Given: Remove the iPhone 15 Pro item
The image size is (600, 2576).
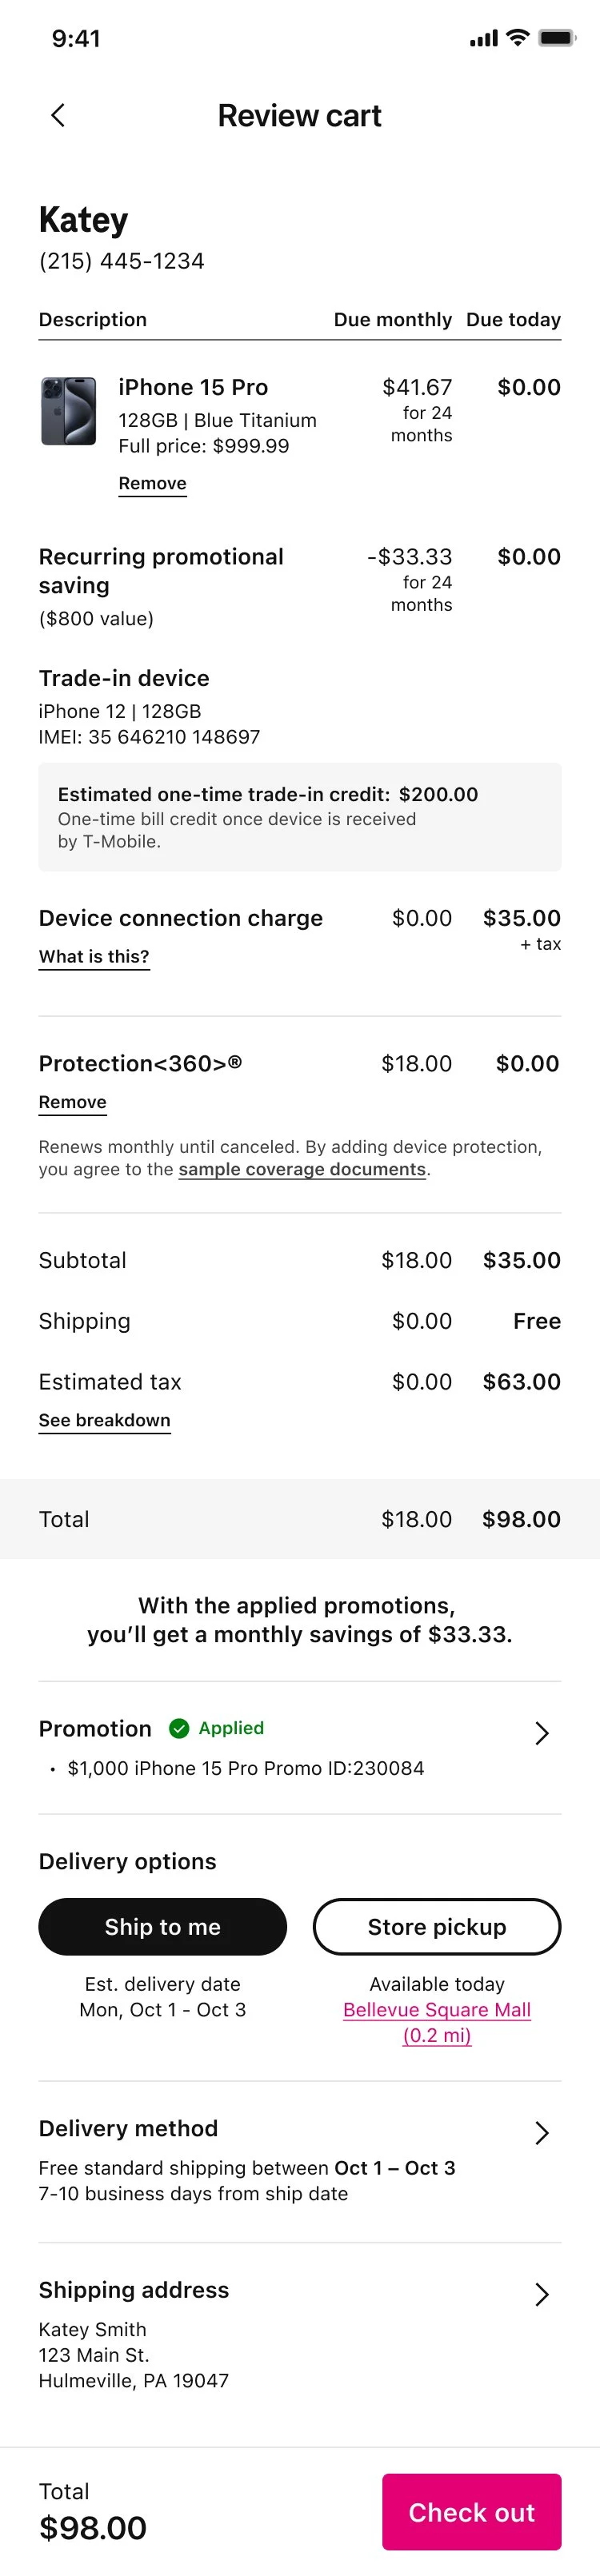Looking at the screenshot, I should [x=152, y=483].
